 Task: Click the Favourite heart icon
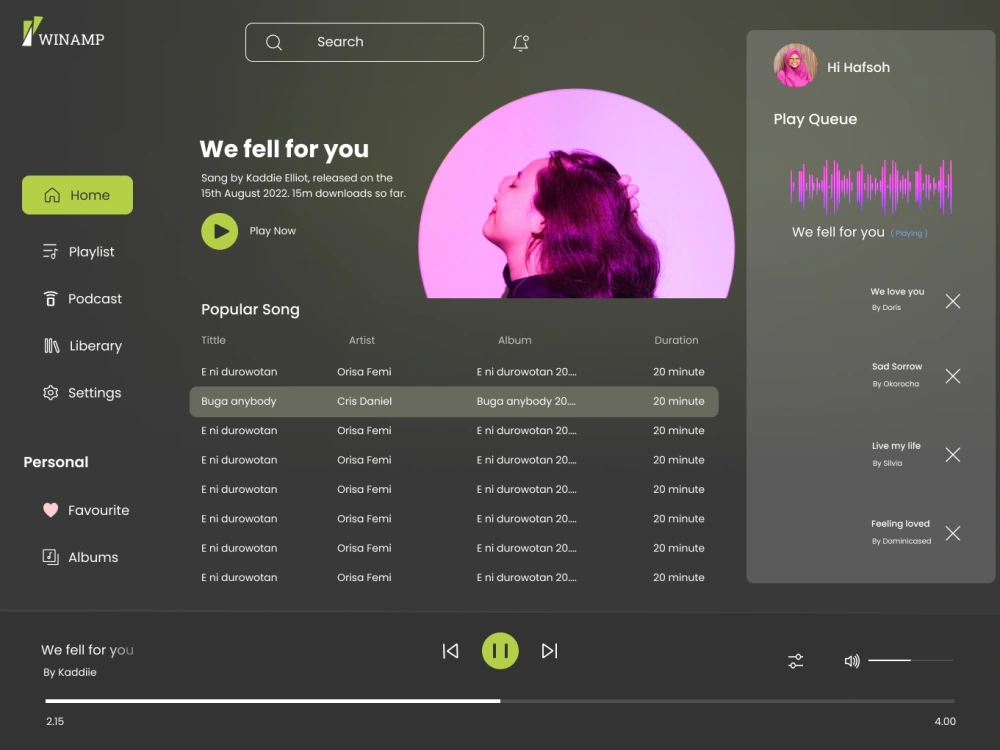coord(50,510)
